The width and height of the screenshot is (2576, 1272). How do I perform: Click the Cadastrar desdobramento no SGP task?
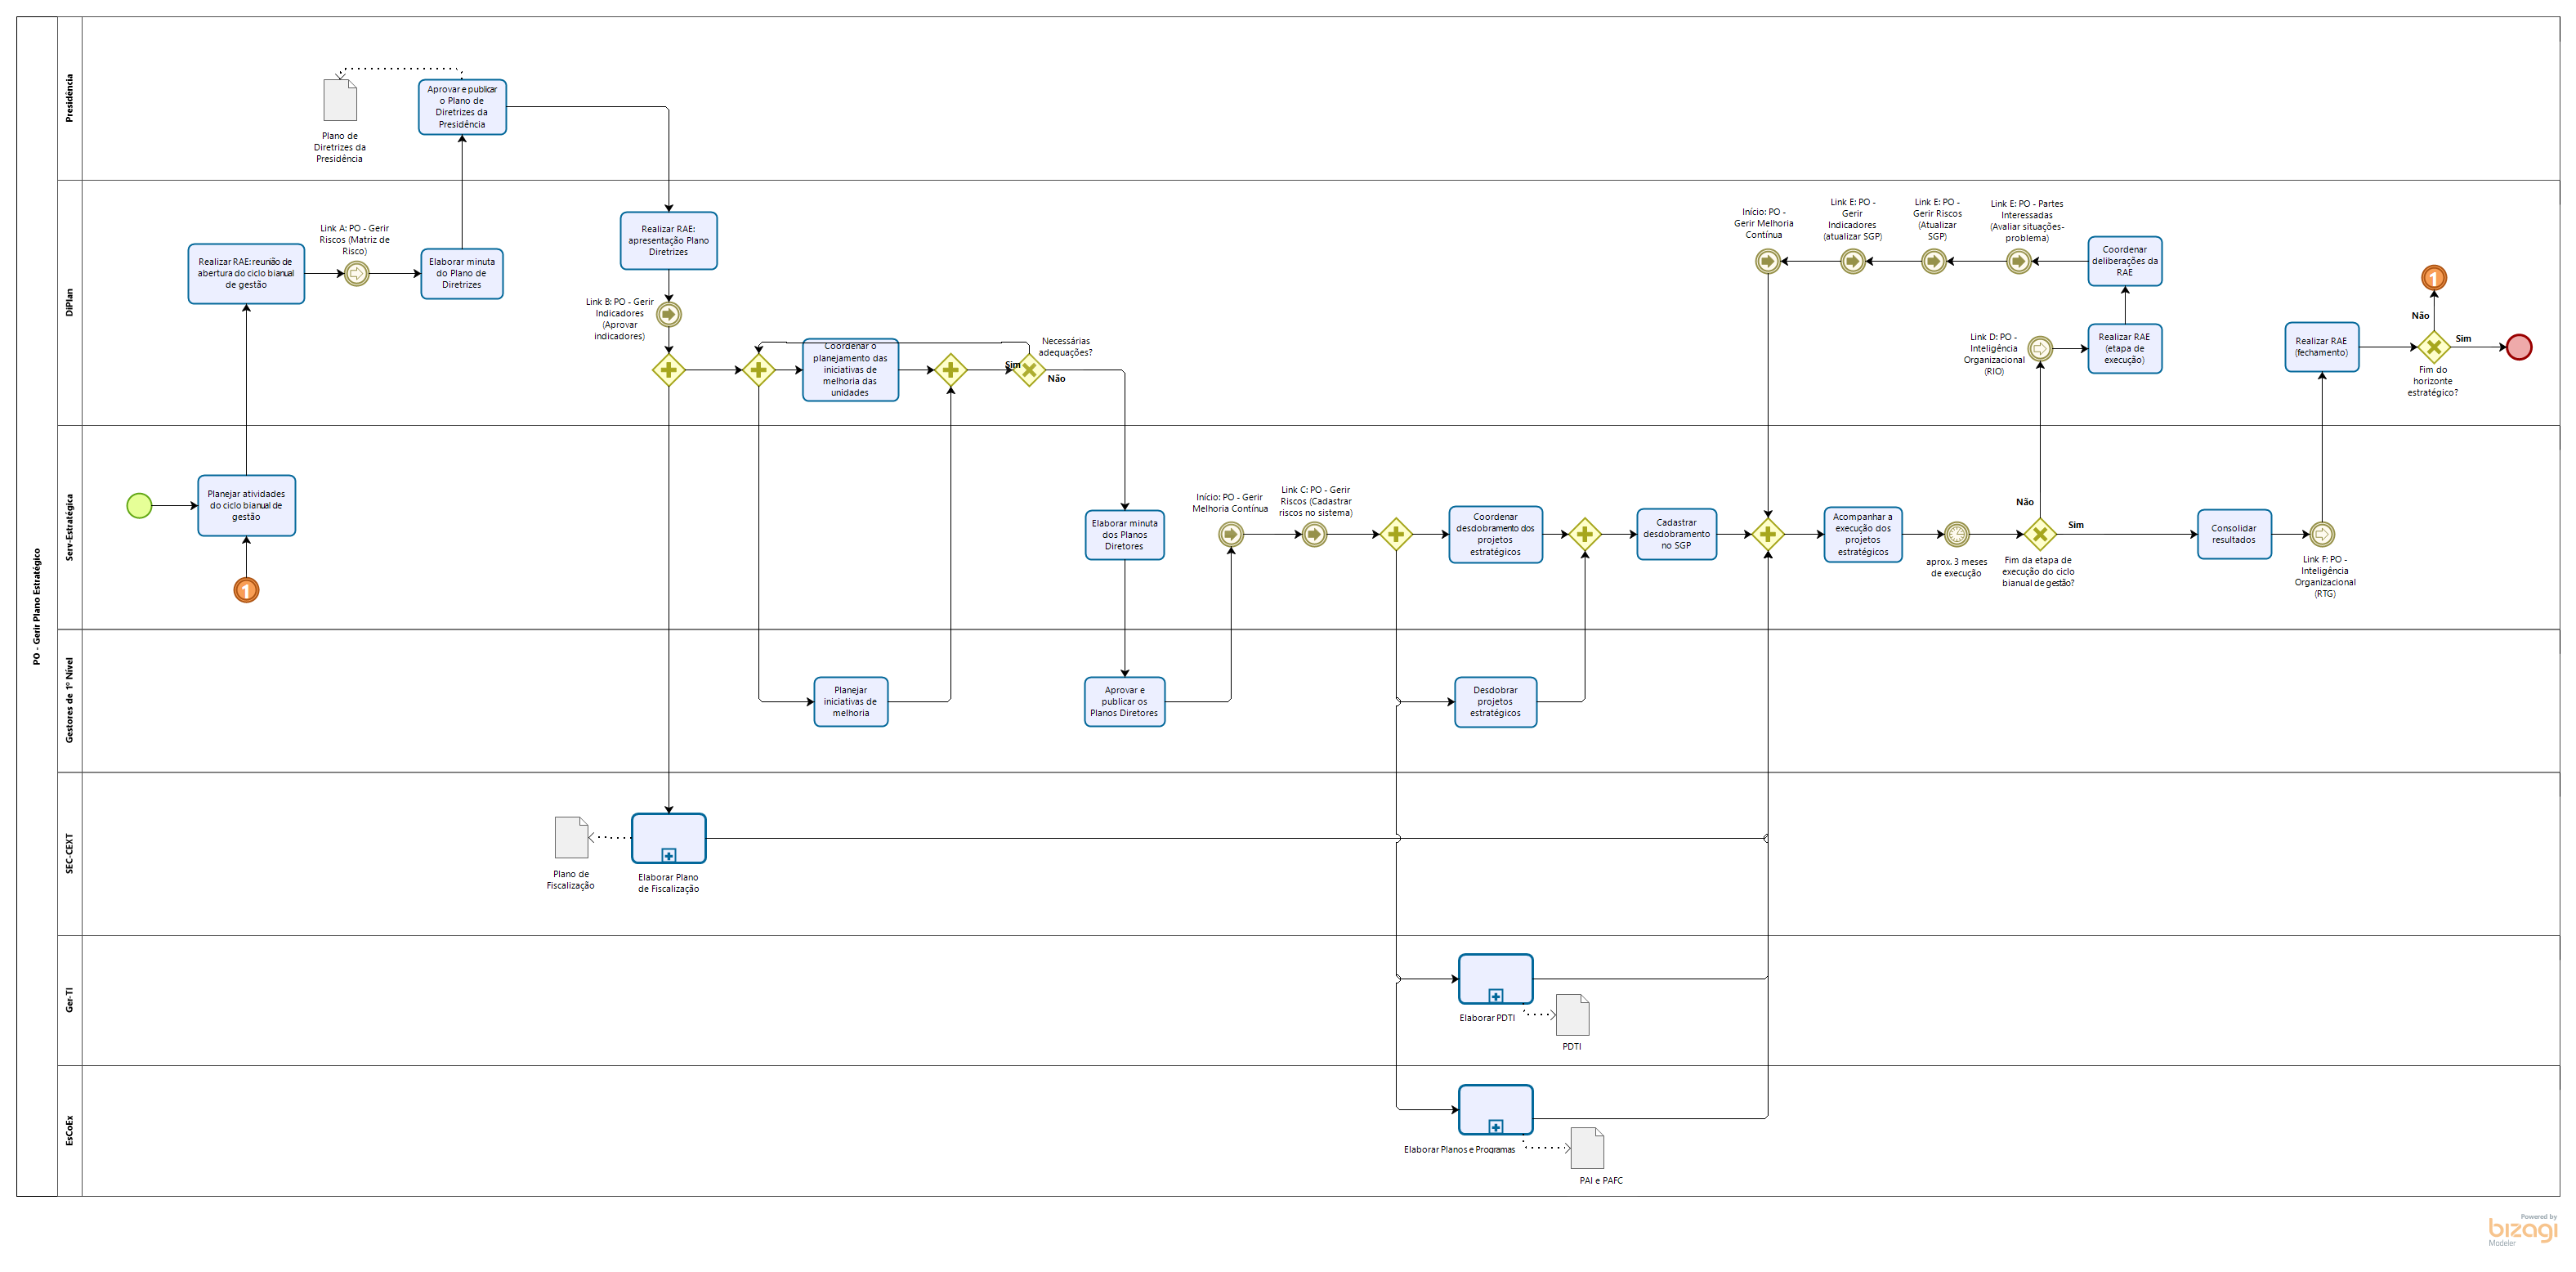[1676, 534]
